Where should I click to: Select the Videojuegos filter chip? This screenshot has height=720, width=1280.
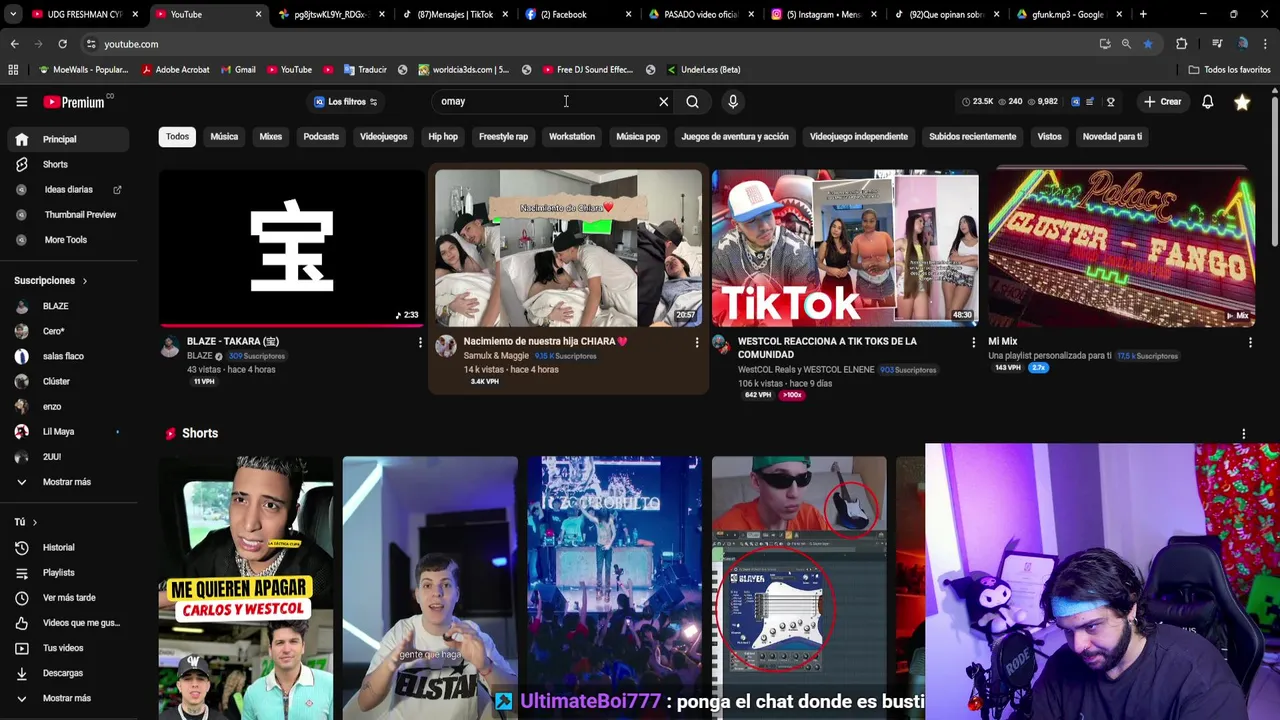pos(383,136)
